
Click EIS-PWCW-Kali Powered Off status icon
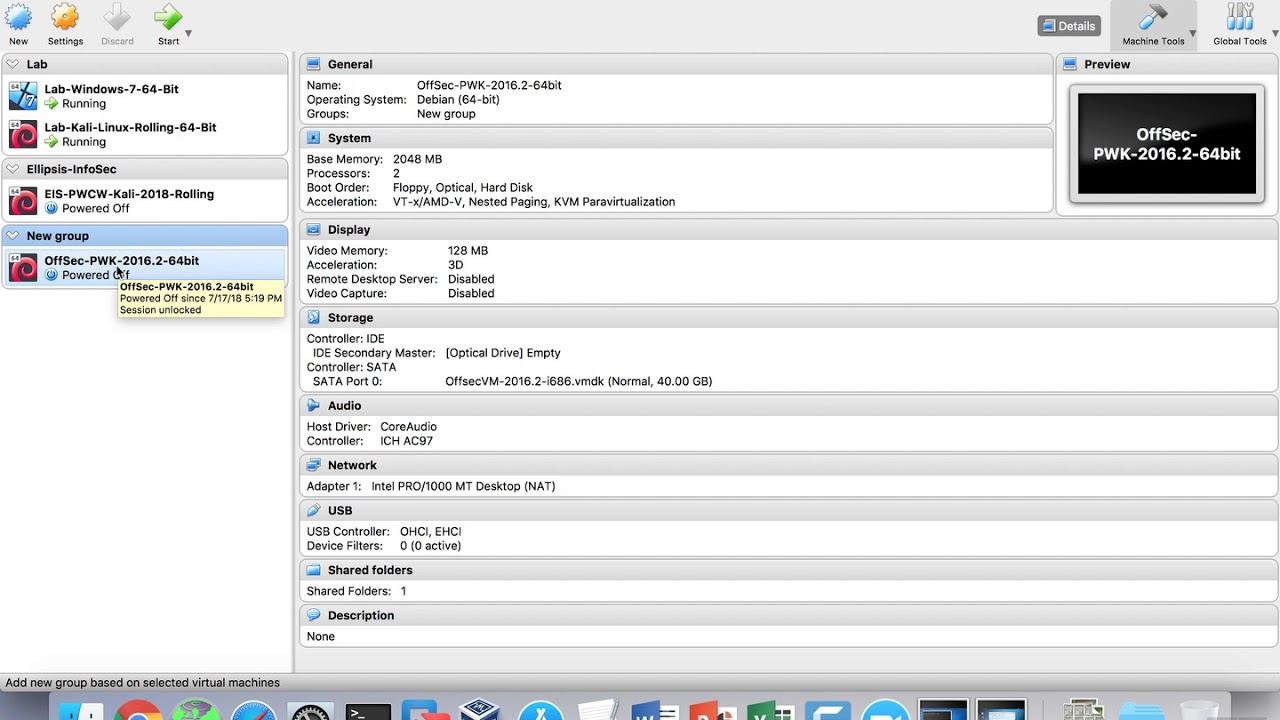click(51, 209)
